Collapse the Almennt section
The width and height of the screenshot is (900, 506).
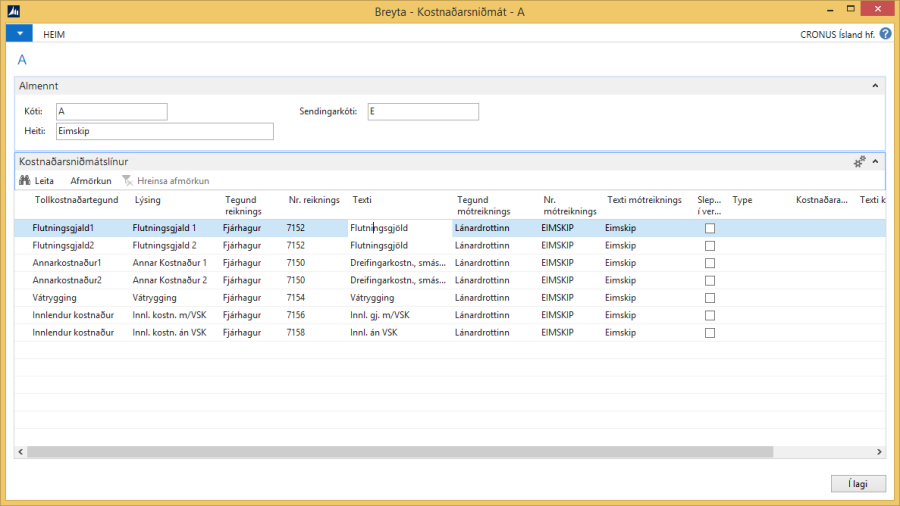click(875, 87)
